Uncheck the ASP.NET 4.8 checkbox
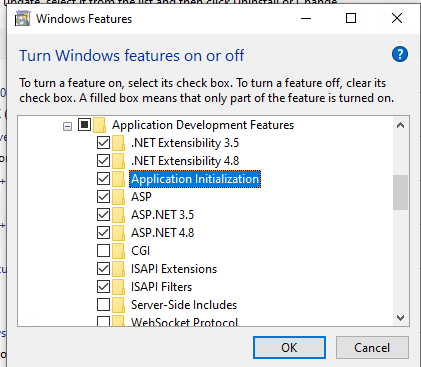Screen dimensions: 421x367 (x=103, y=233)
